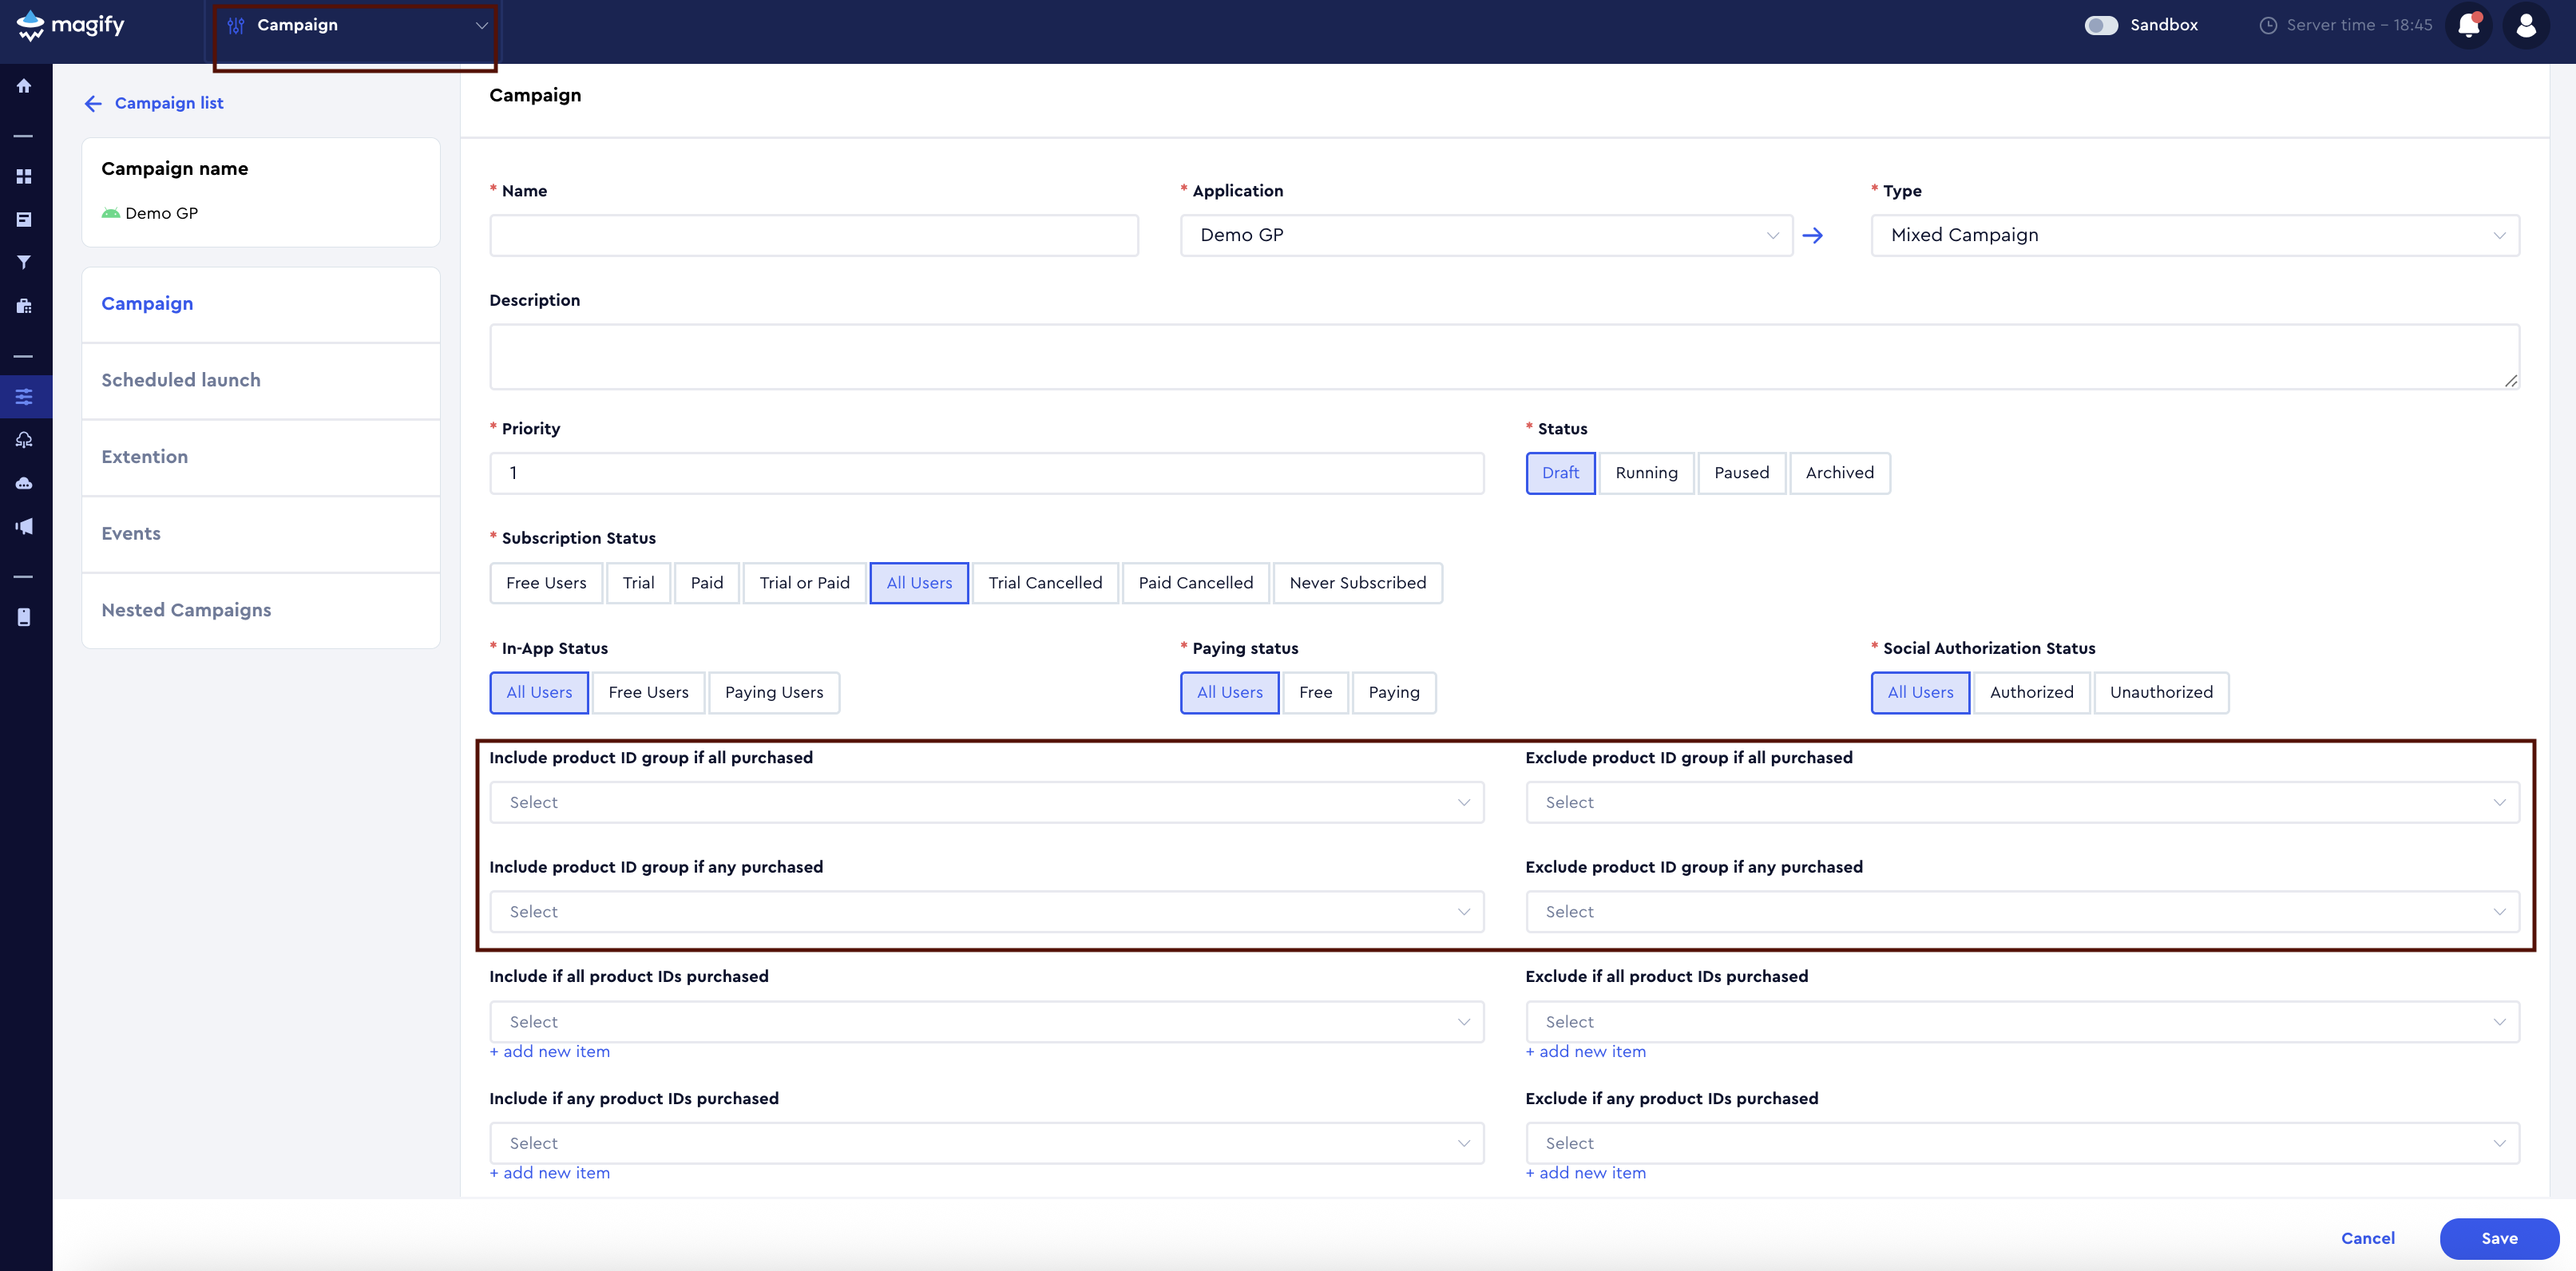Screen dimensions: 2576x1271
Task: Open Include product ID group if all purchased dropdown
Action: coord(986,803)
